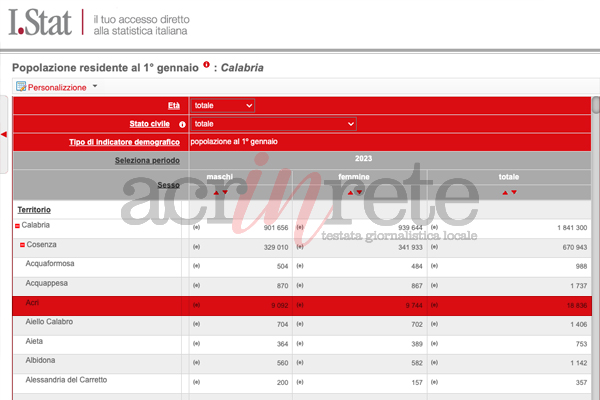Select the Acquaformosa row label
Screen dimensions: 600x400
click(50, 263)
